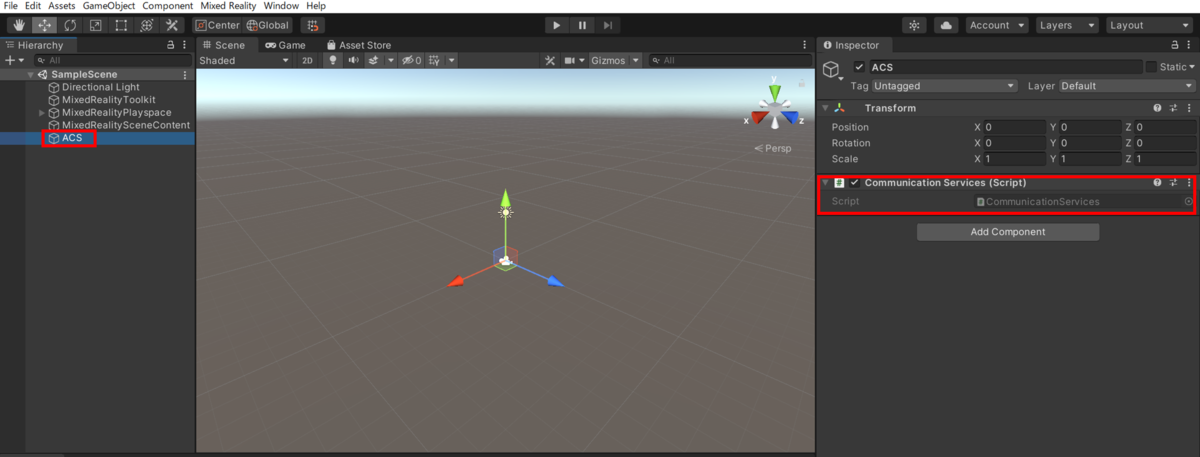Open the Tag Untagged dropdown
1200x457 pixels.
coord(945,86)
